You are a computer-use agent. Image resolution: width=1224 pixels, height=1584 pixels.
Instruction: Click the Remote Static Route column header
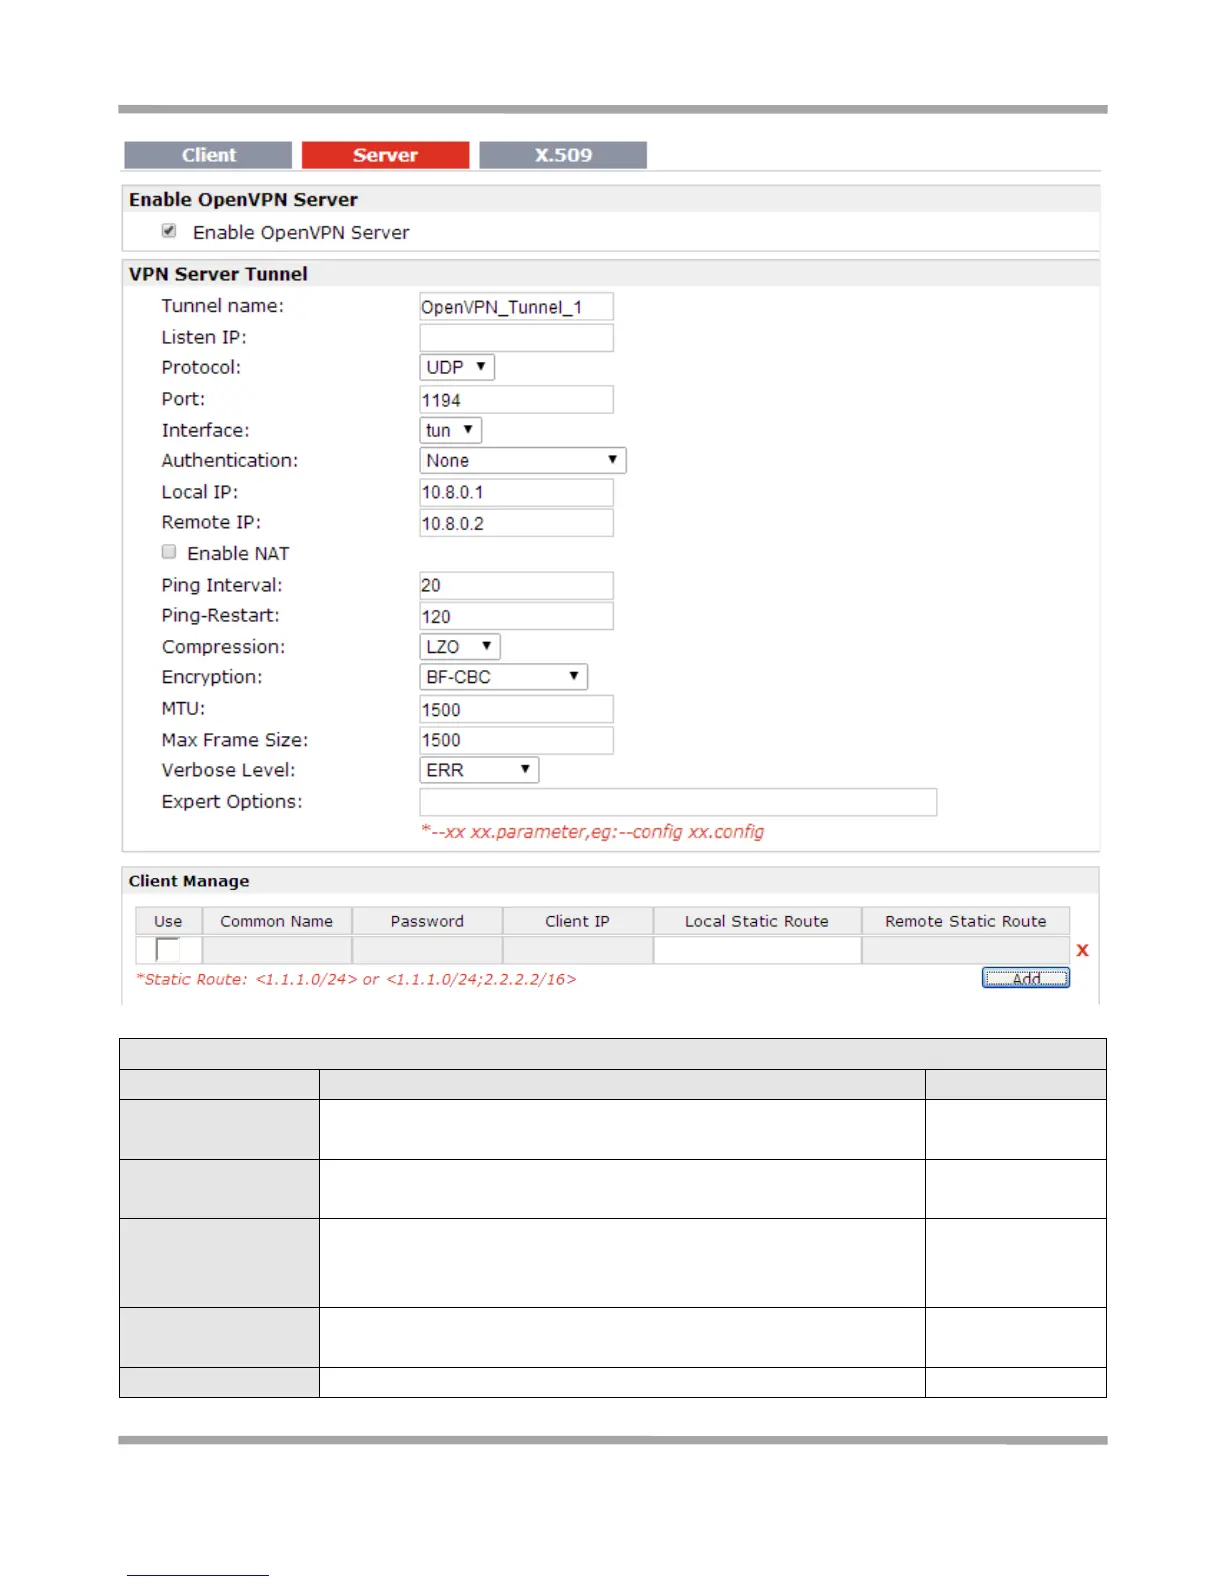pos(966,921)
